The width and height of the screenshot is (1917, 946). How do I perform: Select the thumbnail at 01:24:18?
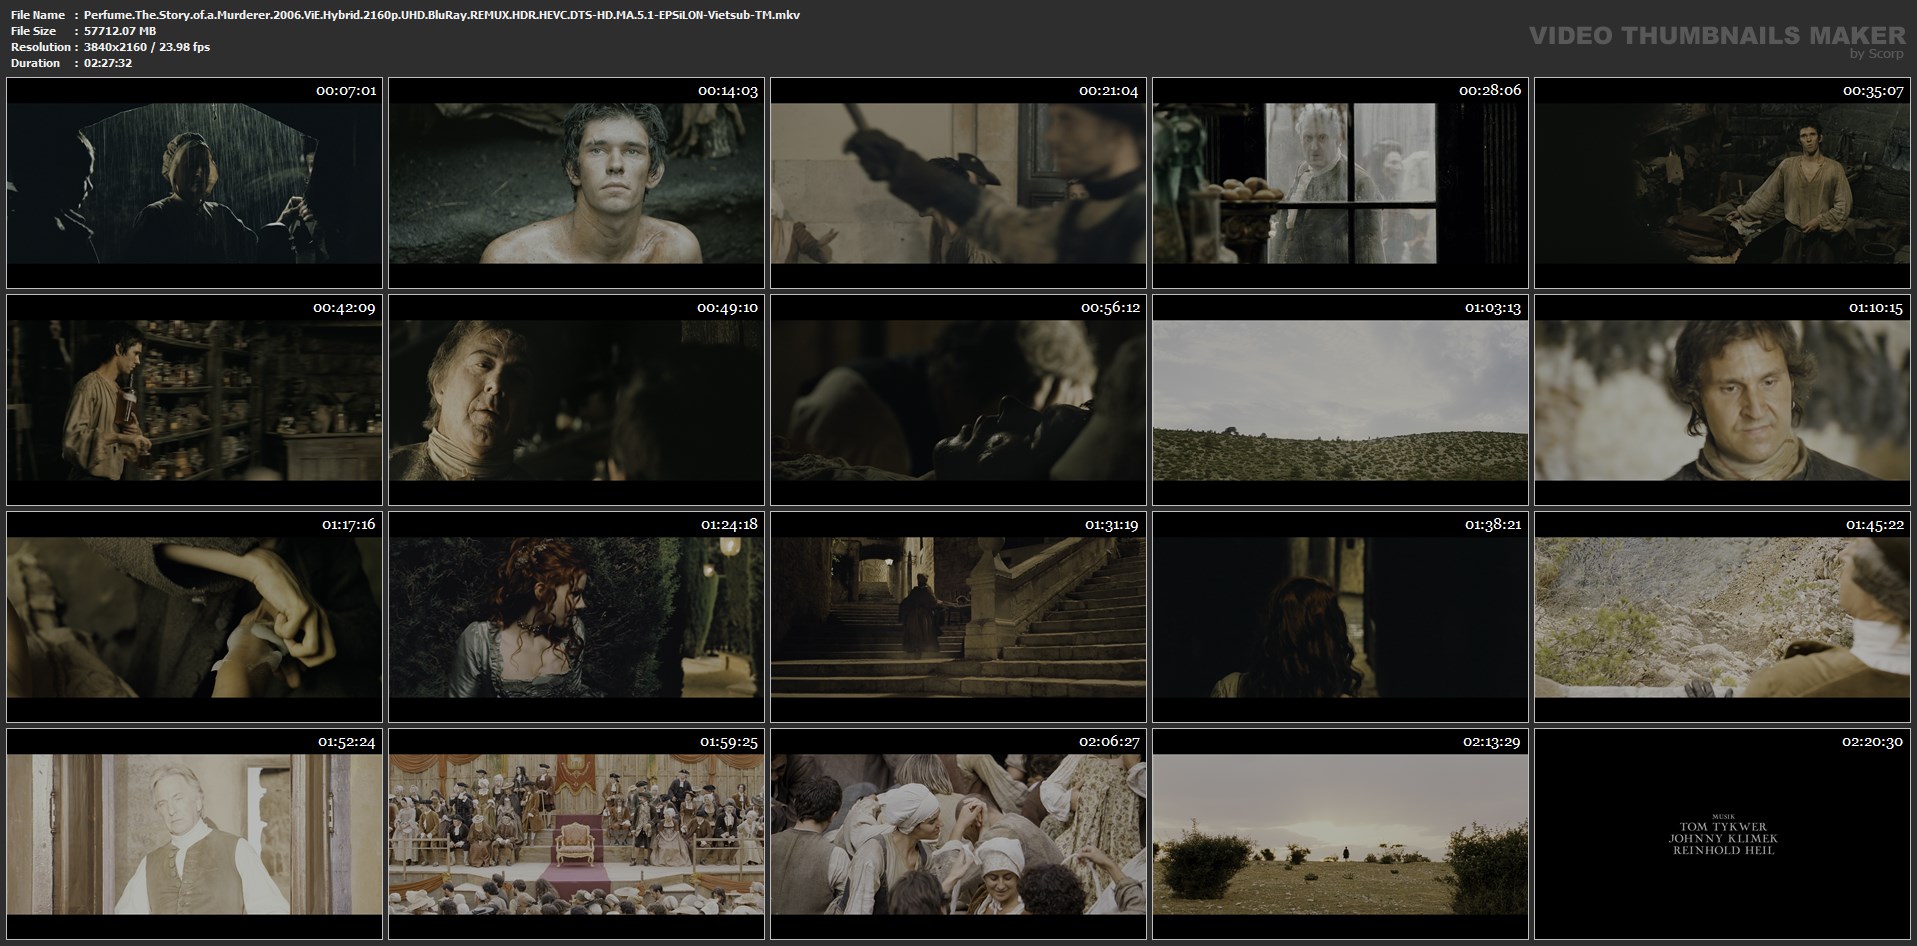576,617
